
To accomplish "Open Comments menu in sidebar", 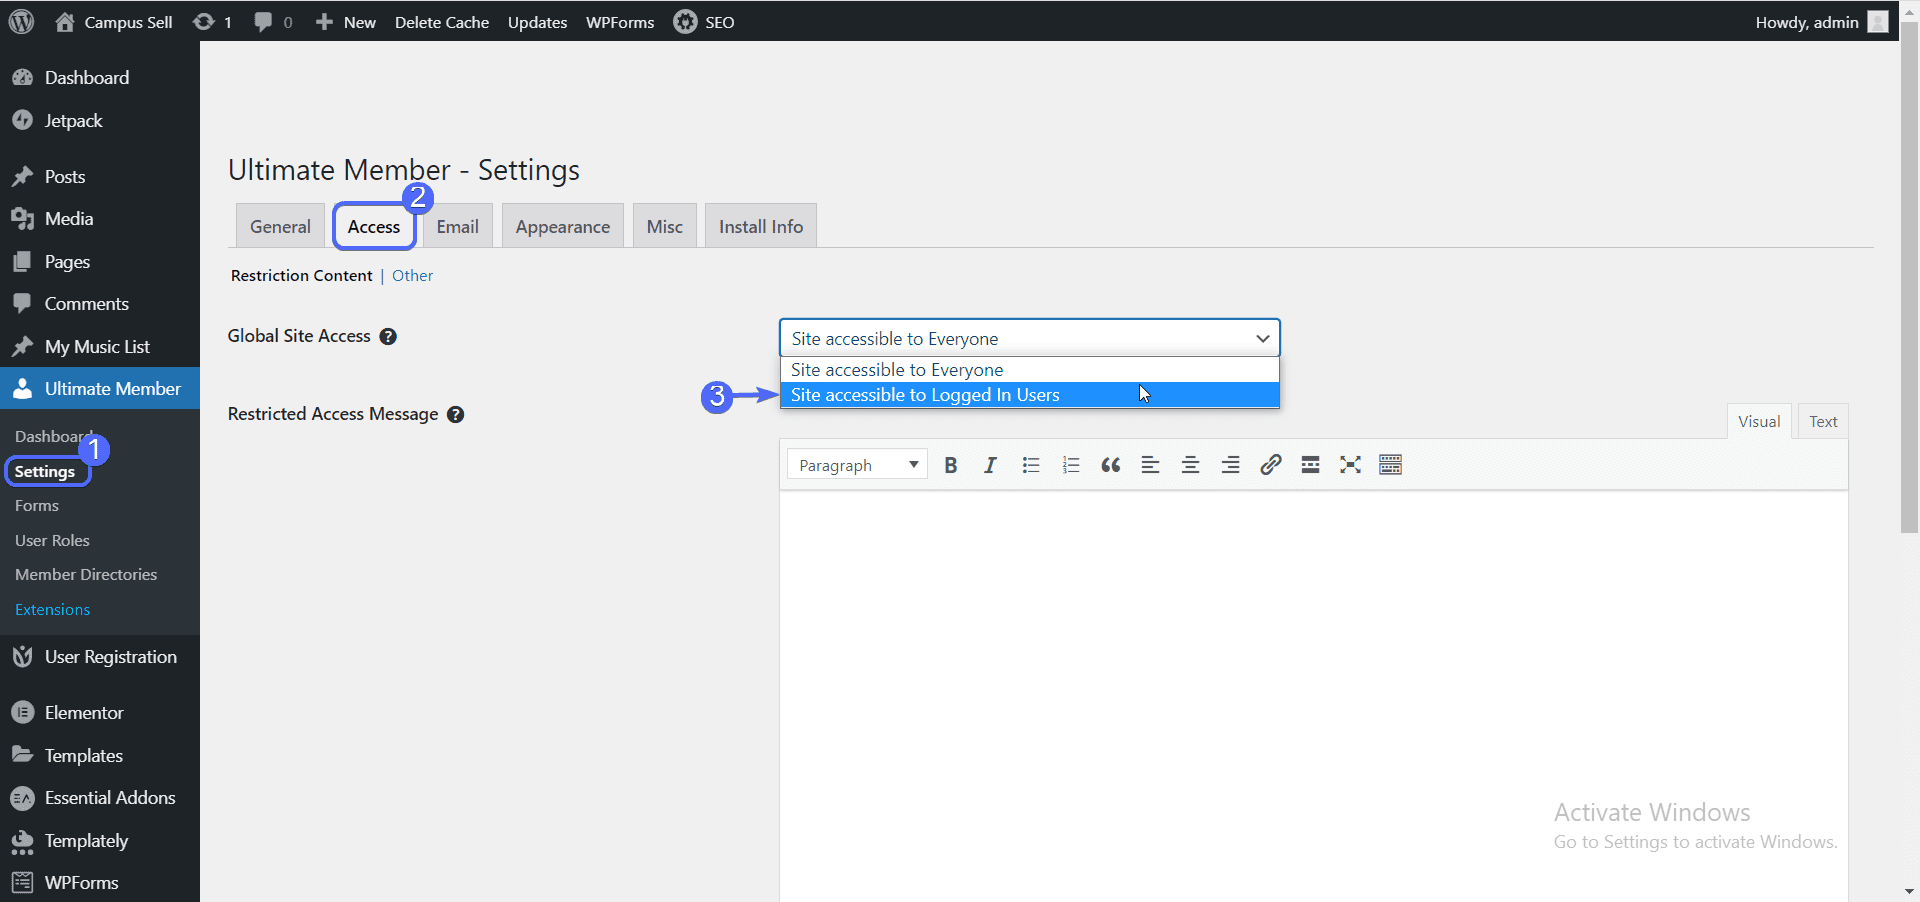I will (x=100, y=304).
